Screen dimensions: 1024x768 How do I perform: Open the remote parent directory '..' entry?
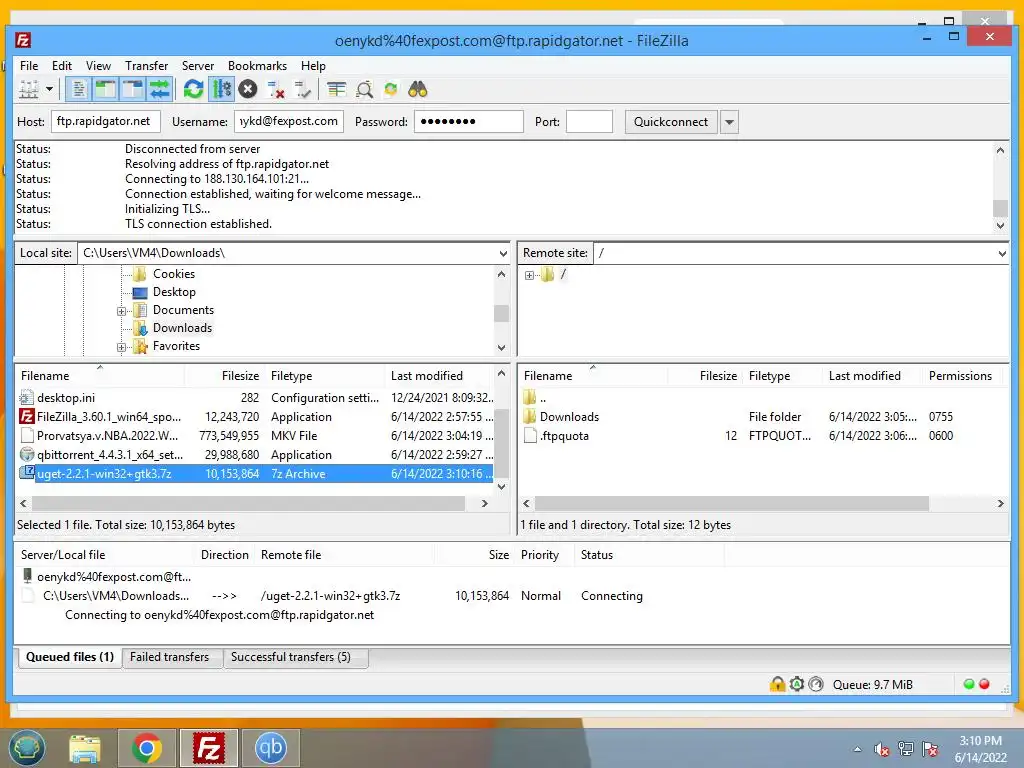(x=764, y=397)
